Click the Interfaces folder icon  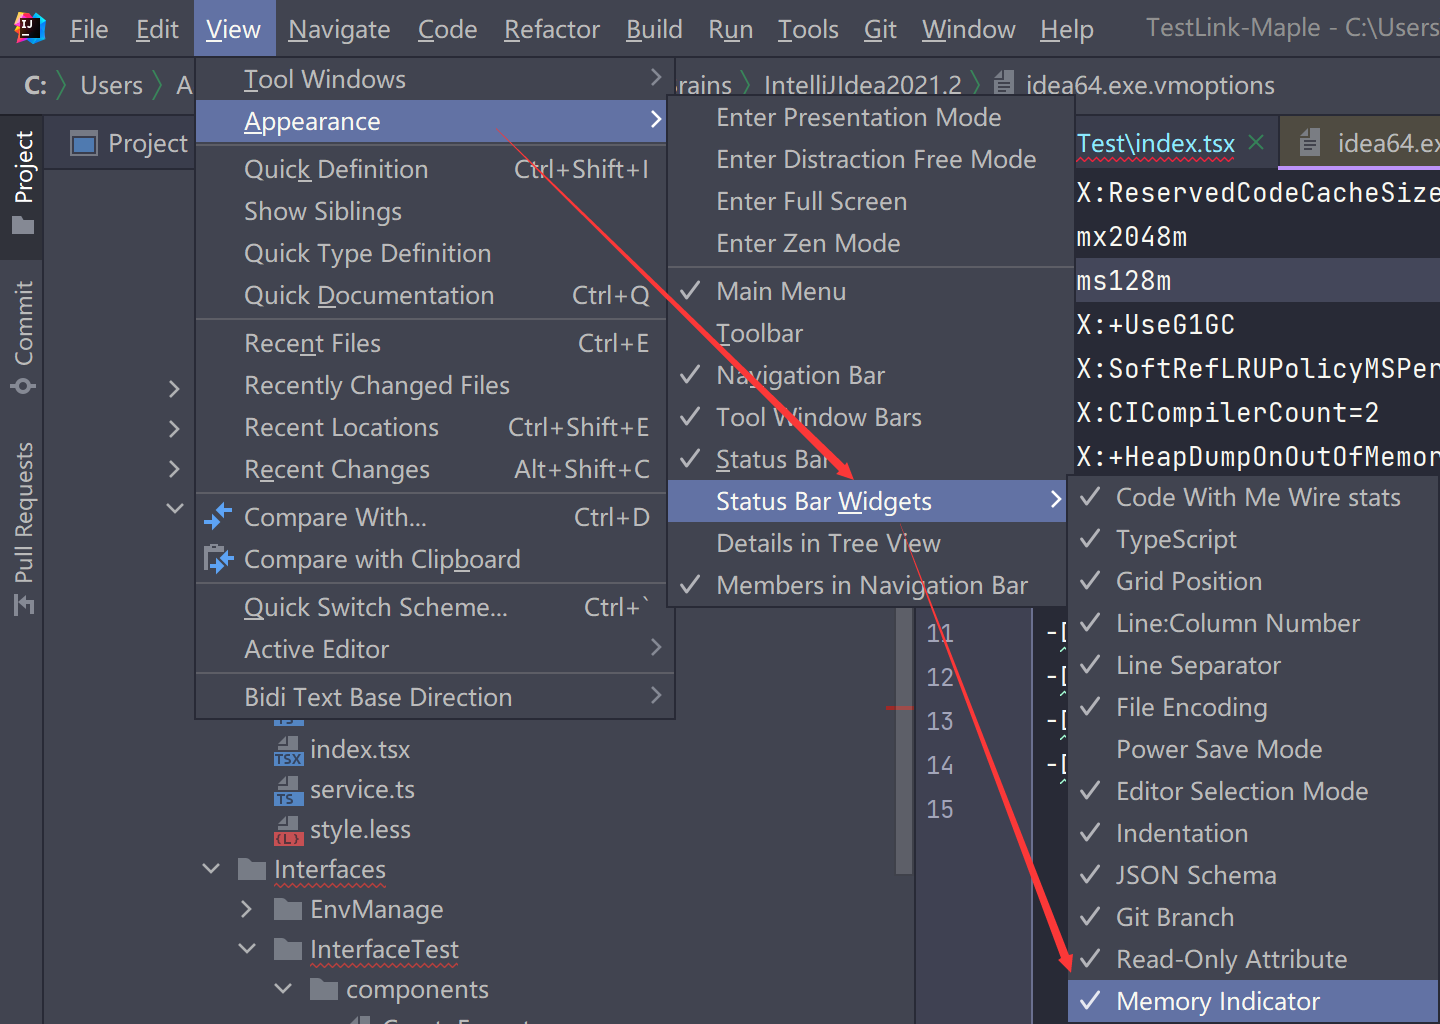tap(252, 869)
